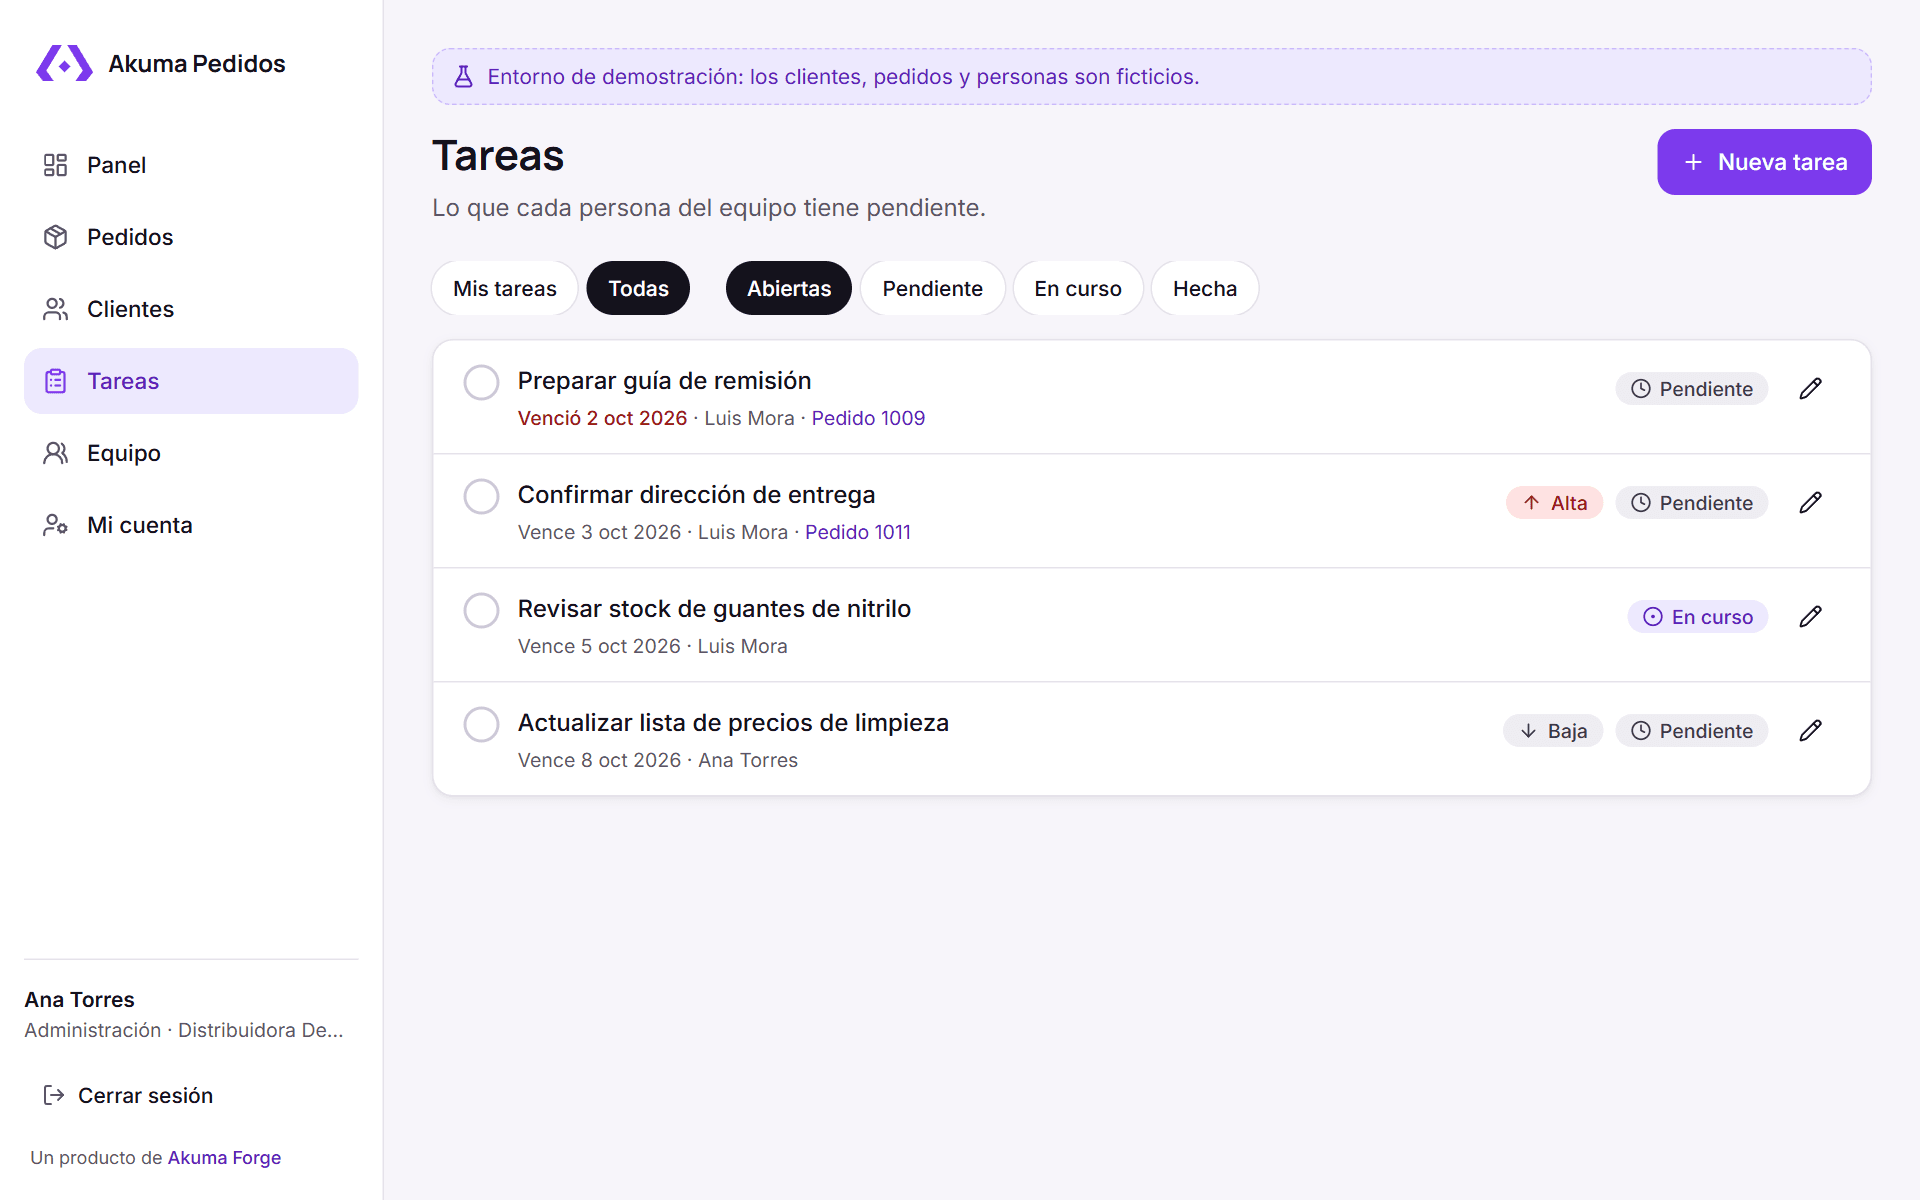Click Pendiente badge on Preparar guía row
1920x1200 pixels.
click(x=1692, y=389)
